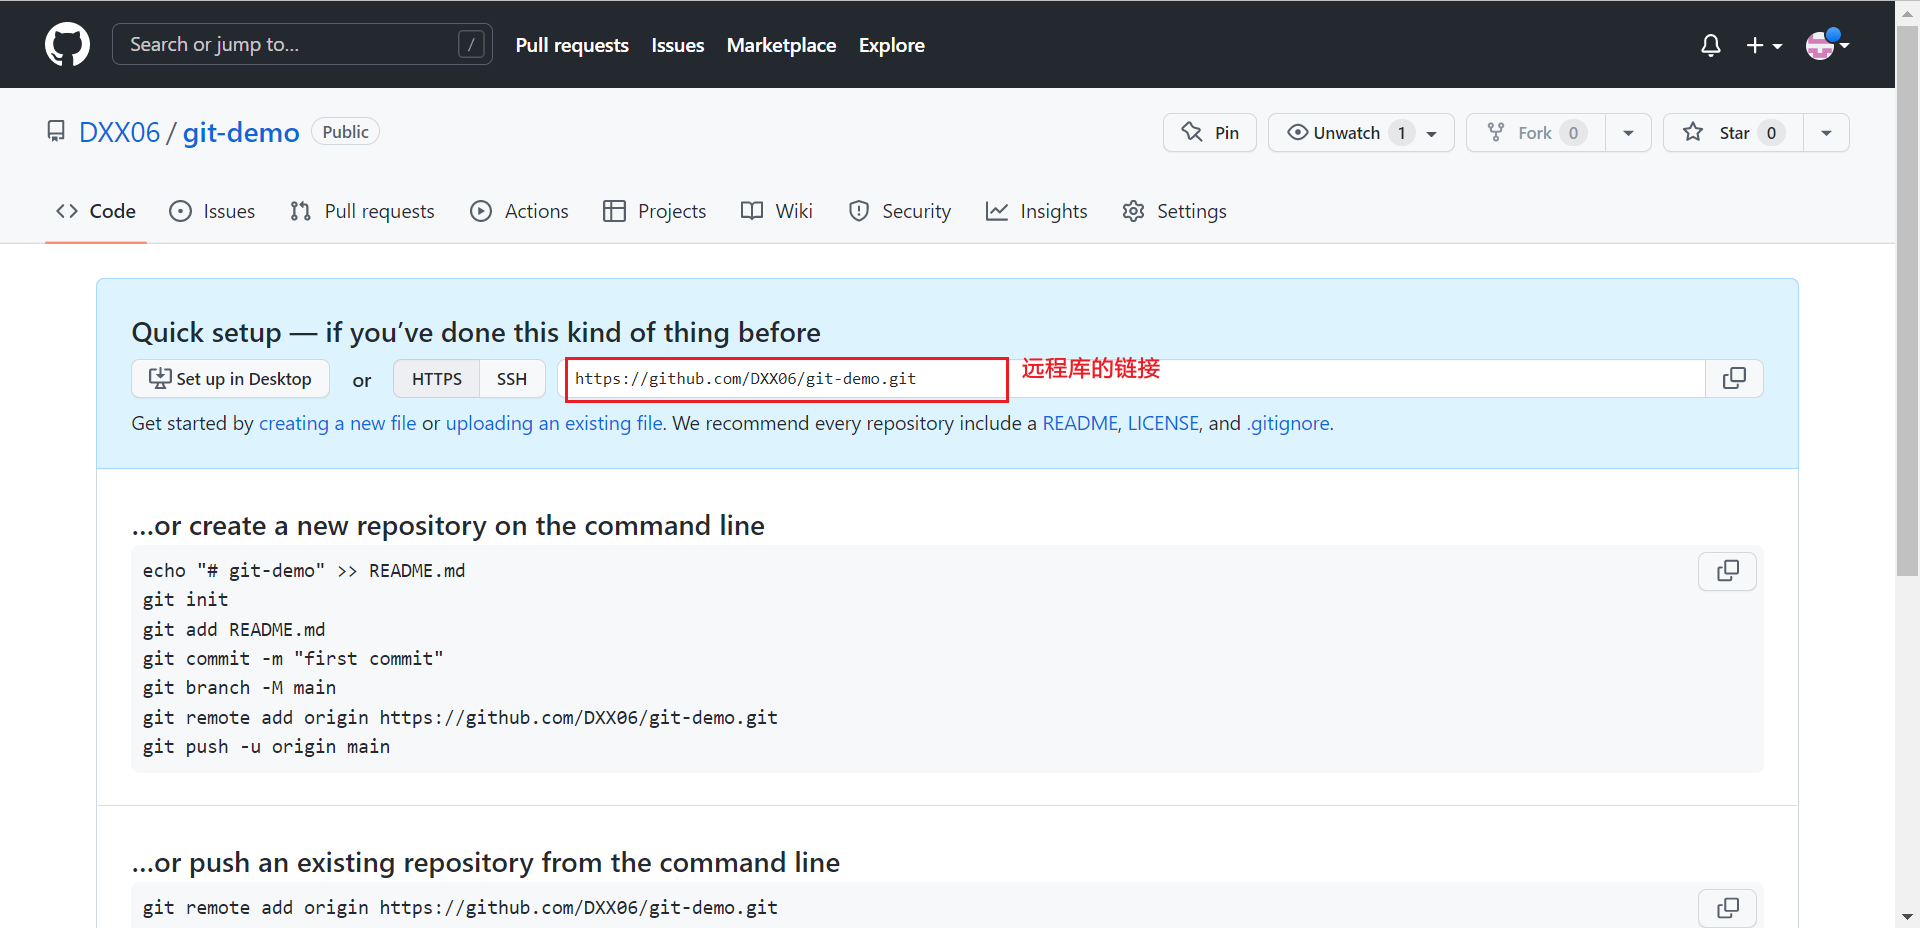Open Marketplace in the top navigation

781,45
